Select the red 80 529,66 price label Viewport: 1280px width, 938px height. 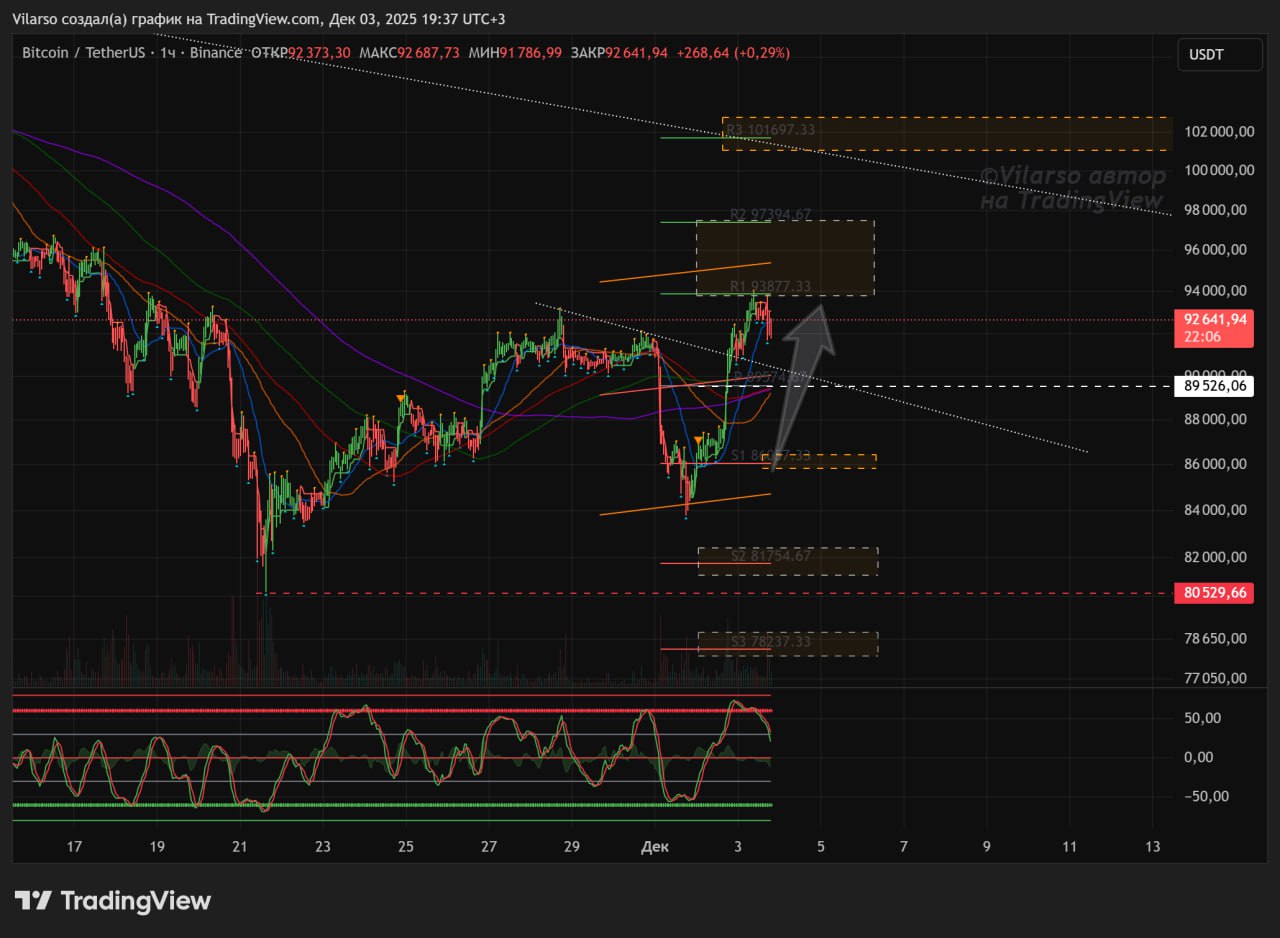click(x=1216, y=593)
